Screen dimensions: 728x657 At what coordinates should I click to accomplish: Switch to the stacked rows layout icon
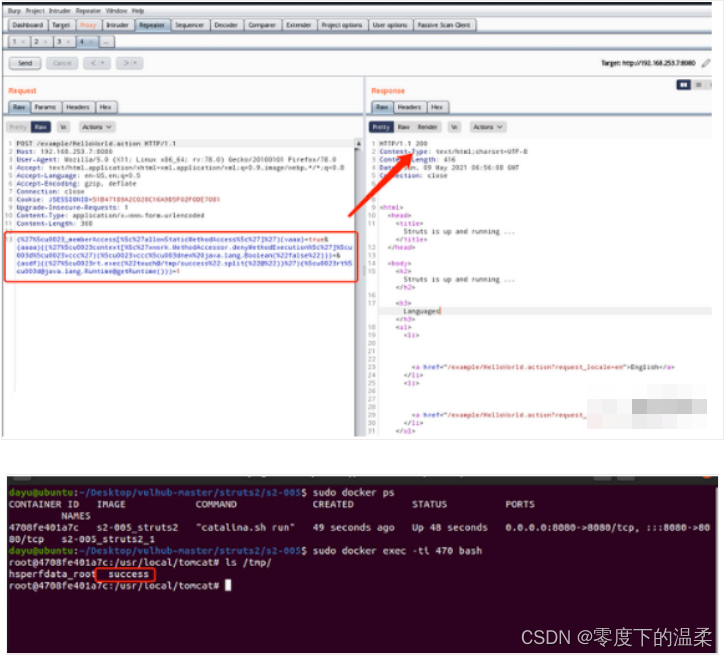coord(698,85)
